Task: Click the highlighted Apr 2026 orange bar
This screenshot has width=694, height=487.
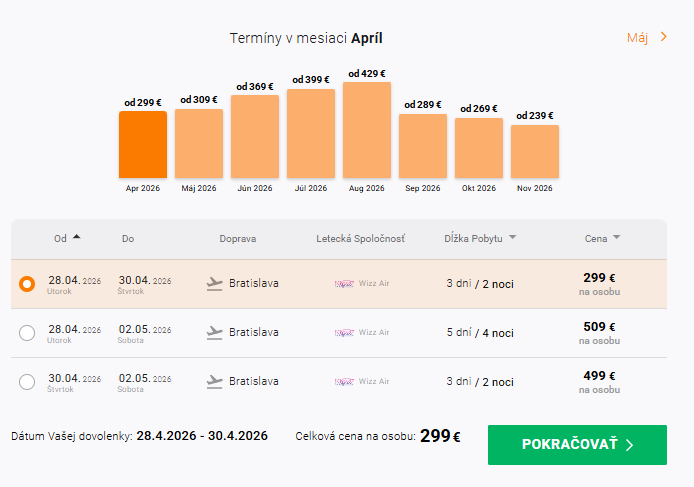Action: (x=143, y=144)
